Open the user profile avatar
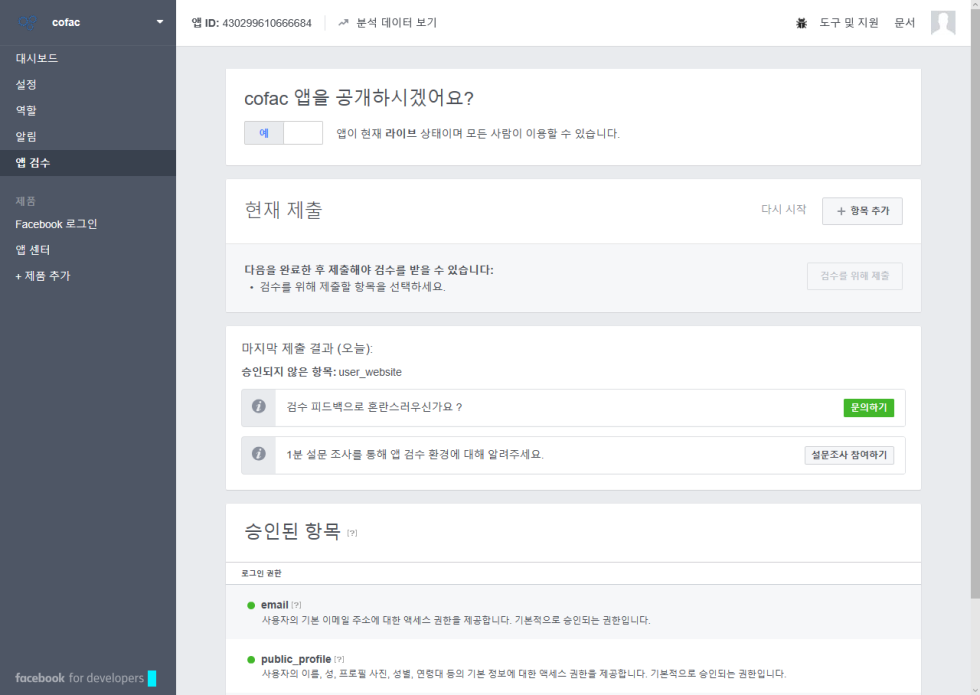This screenshot has width=980, height=695. point(942,23)
